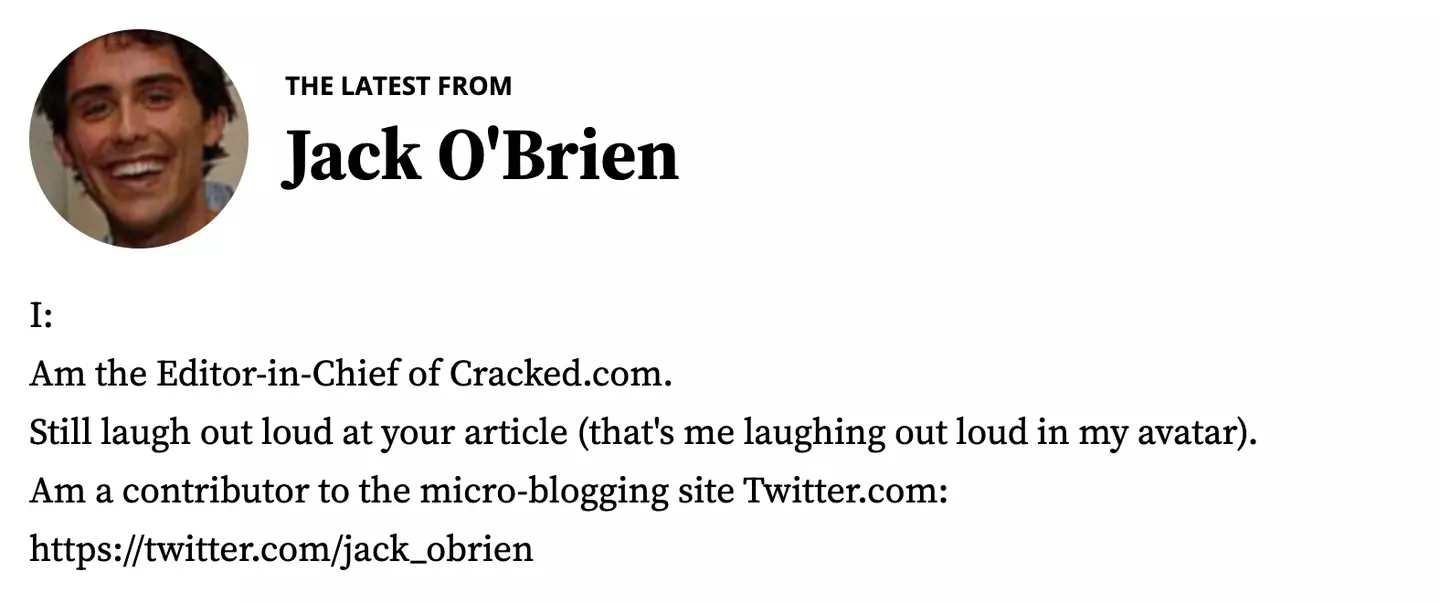Click the word "Twitter.com:" in the bio
The width and height of the screenshot is (1440, 603).
845,491
